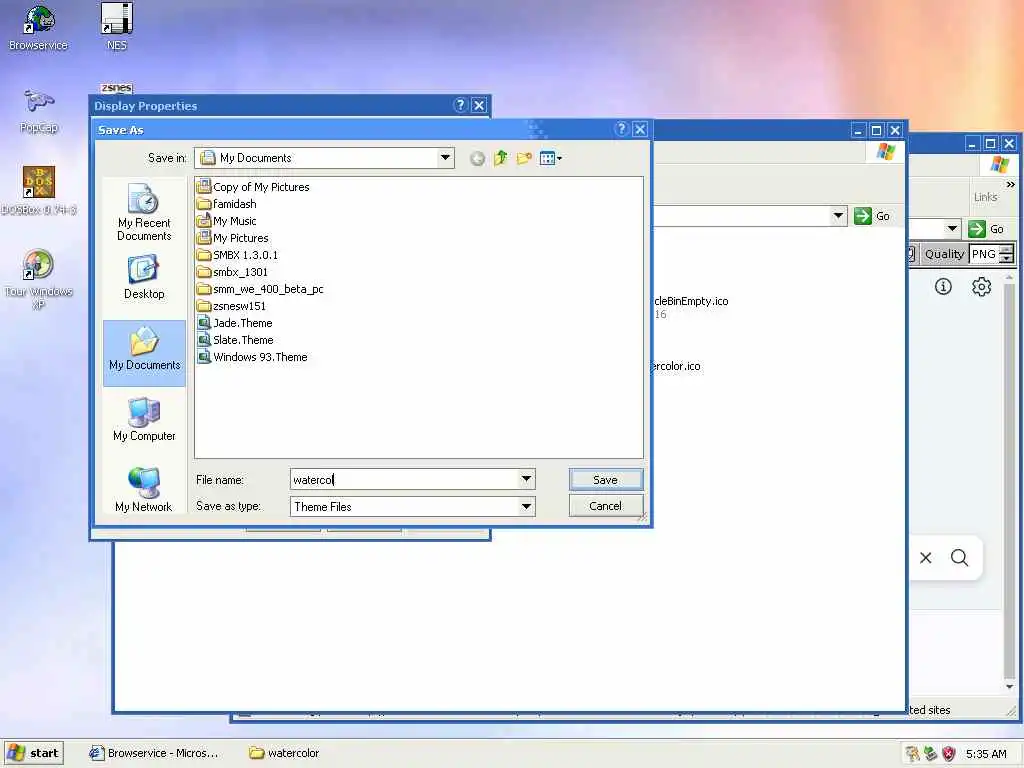
Task: Open address dropdown in the middle window
Action: pyautogui.click(x=839, y=216)
